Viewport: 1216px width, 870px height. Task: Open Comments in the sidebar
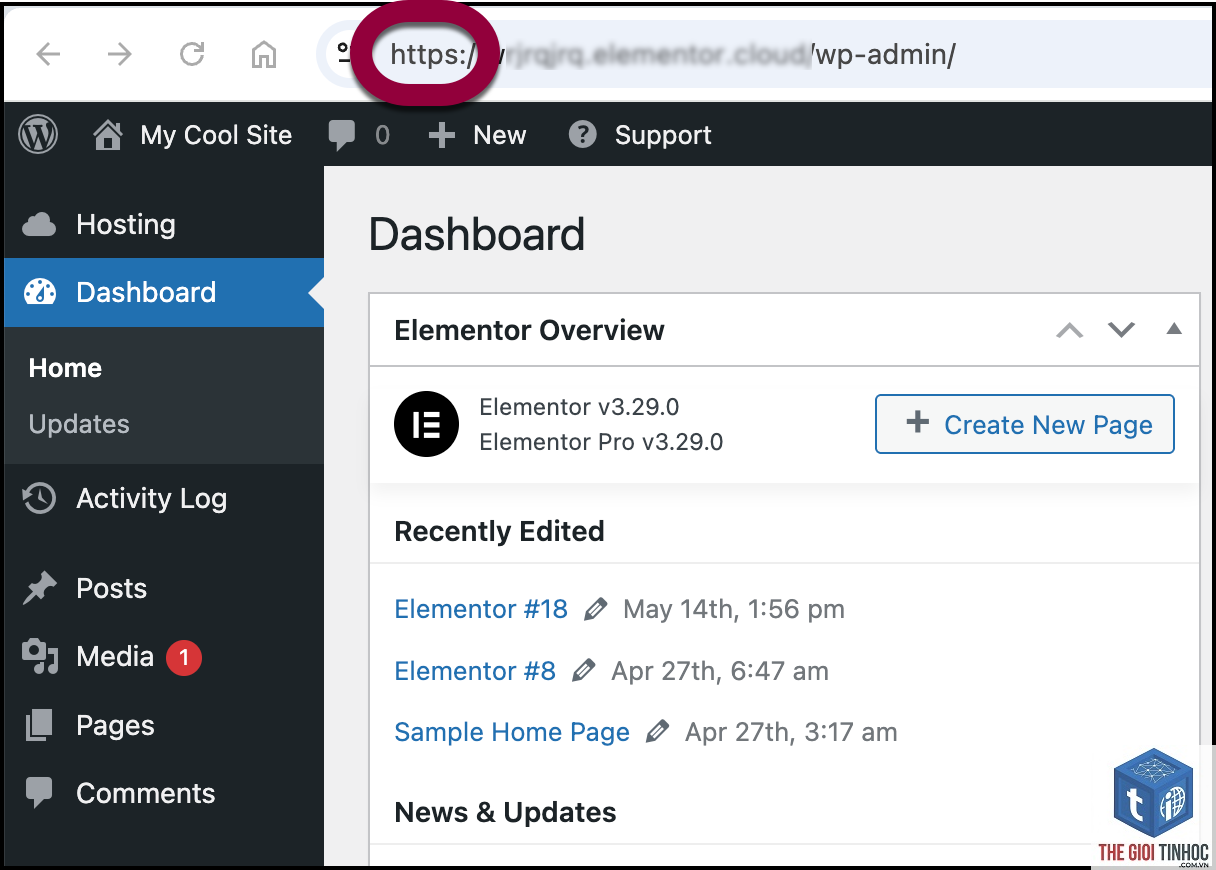(162, 793)
